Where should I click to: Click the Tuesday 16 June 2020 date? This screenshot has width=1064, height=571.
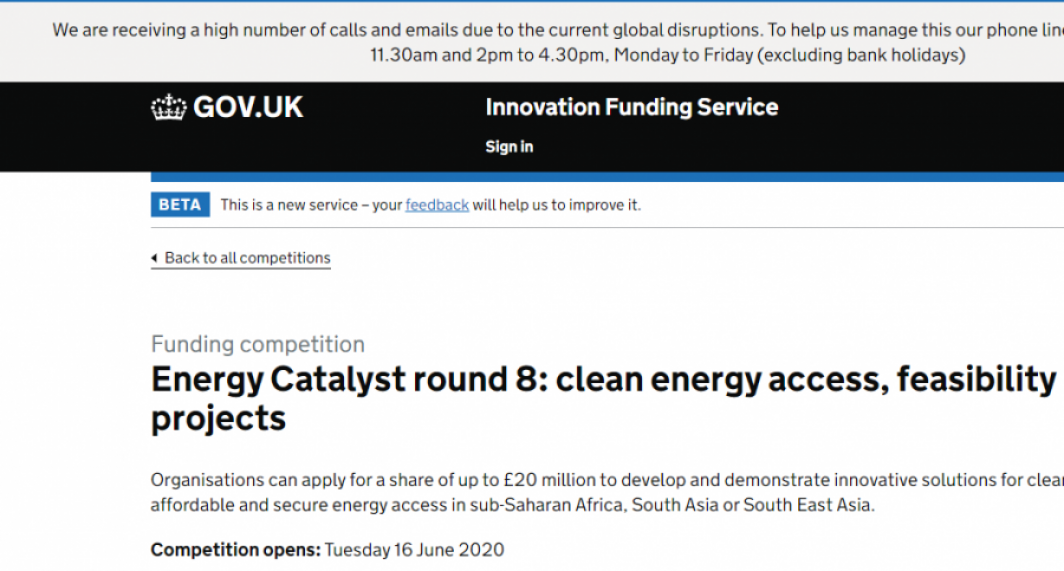pos(414,550)
